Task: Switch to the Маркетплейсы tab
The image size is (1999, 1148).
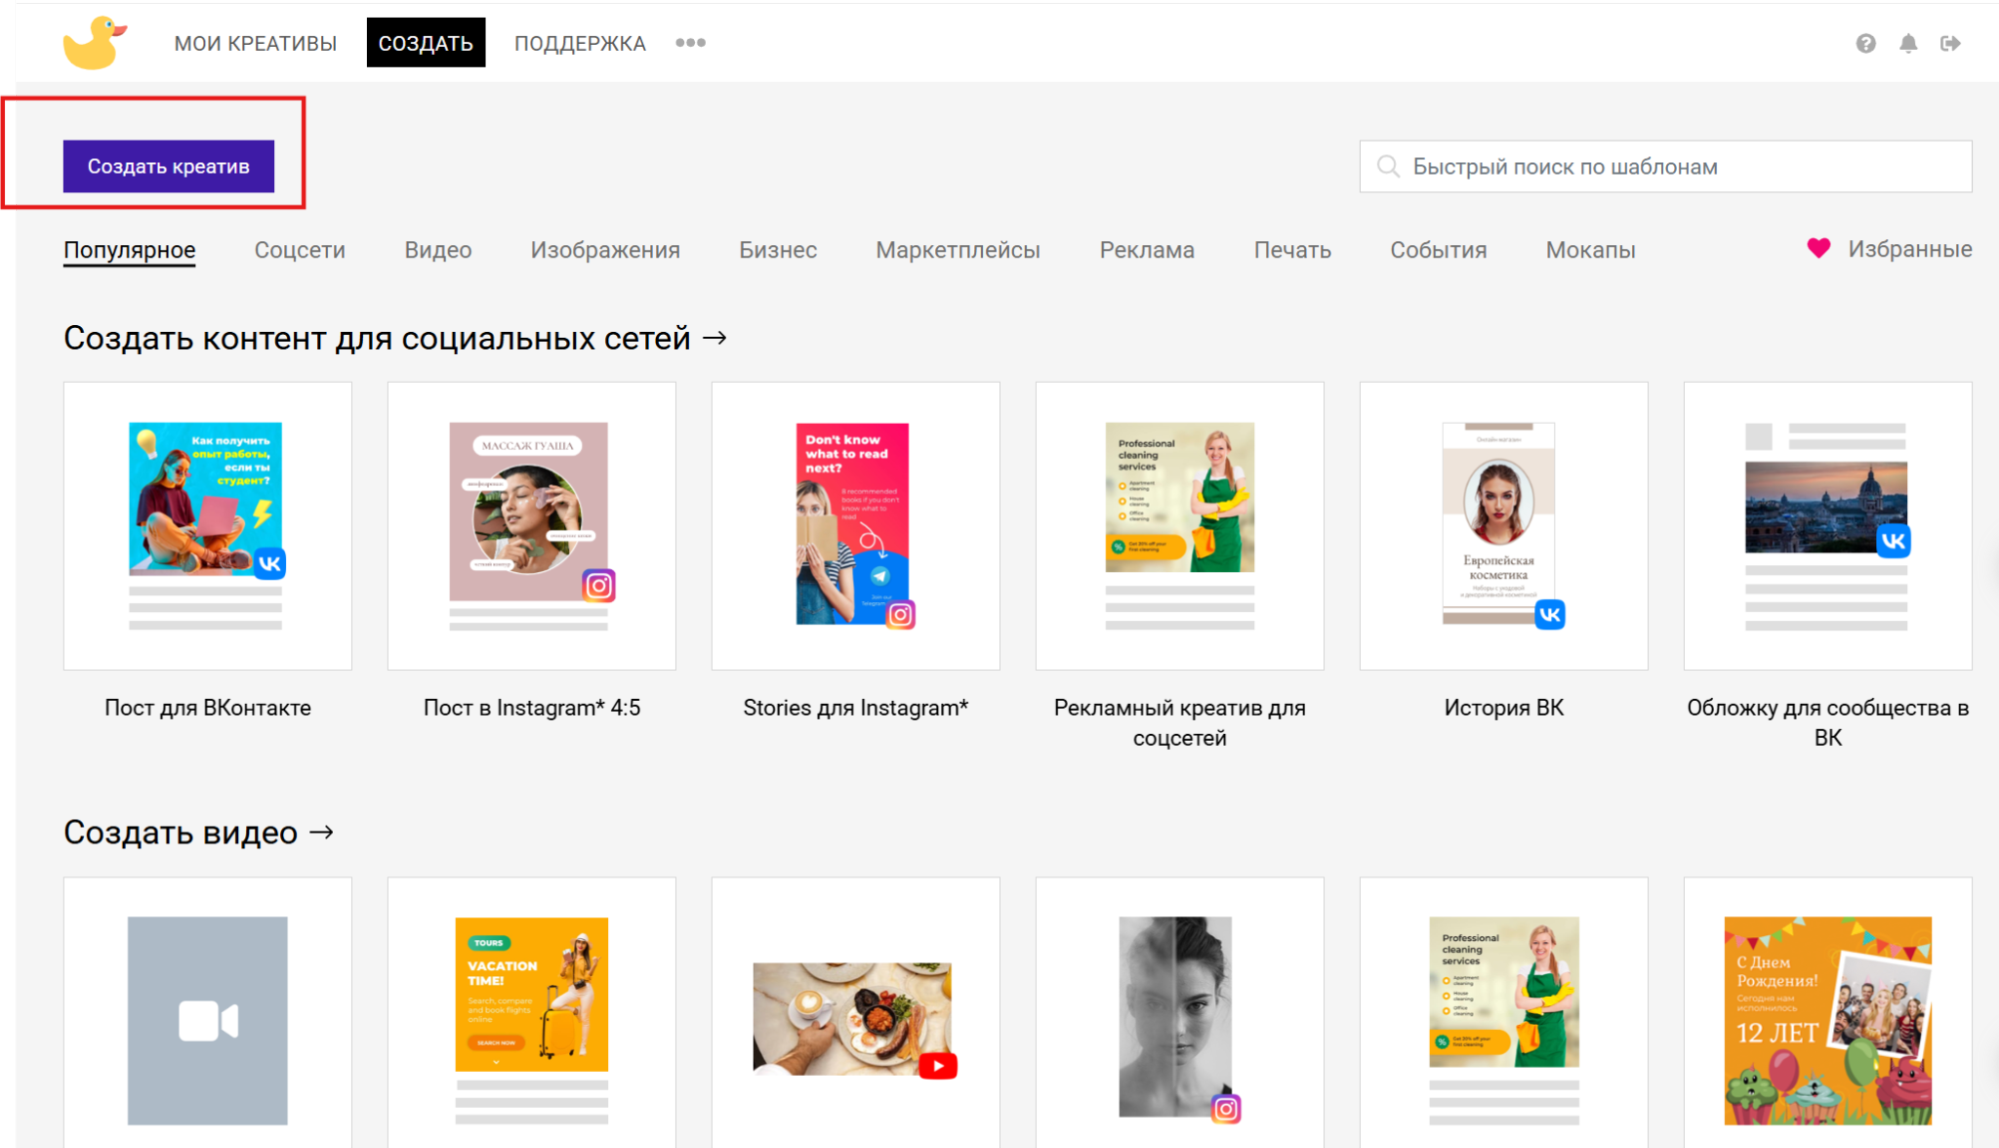Action: coord(957,250)
